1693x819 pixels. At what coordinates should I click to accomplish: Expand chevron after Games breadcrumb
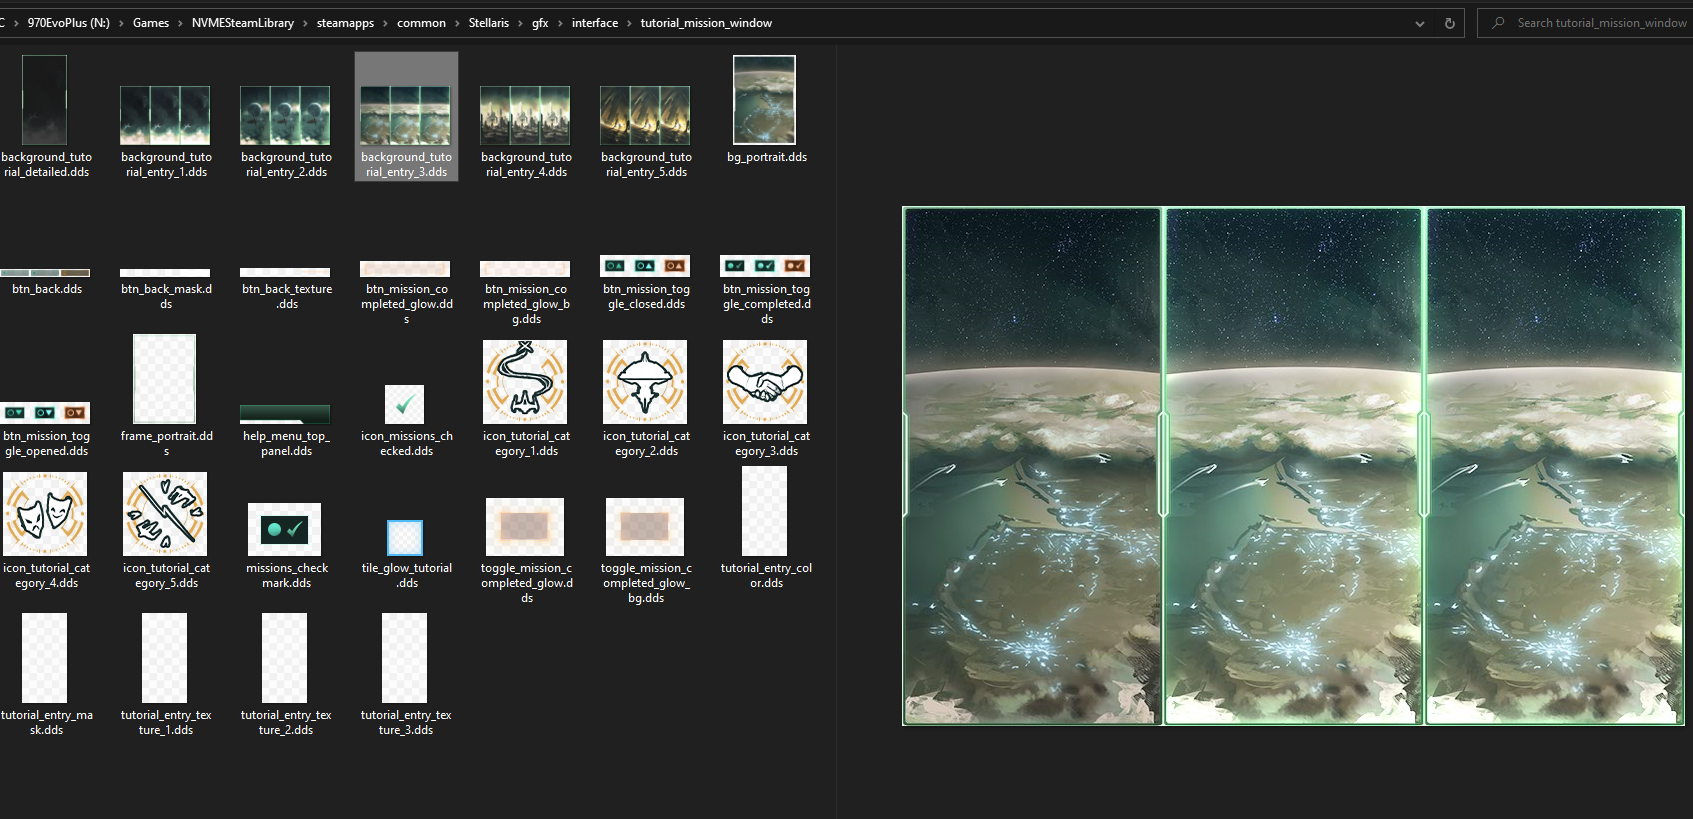(x=181, y=23)
